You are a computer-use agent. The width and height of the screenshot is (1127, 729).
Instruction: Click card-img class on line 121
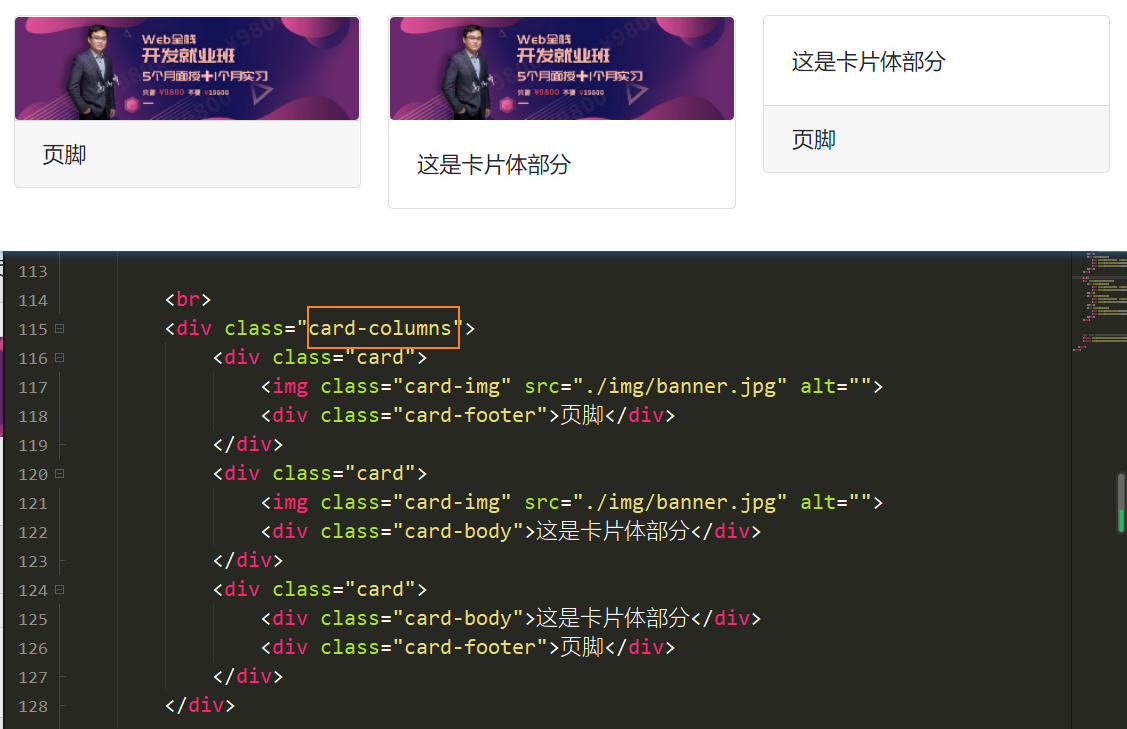coord(452,503)
